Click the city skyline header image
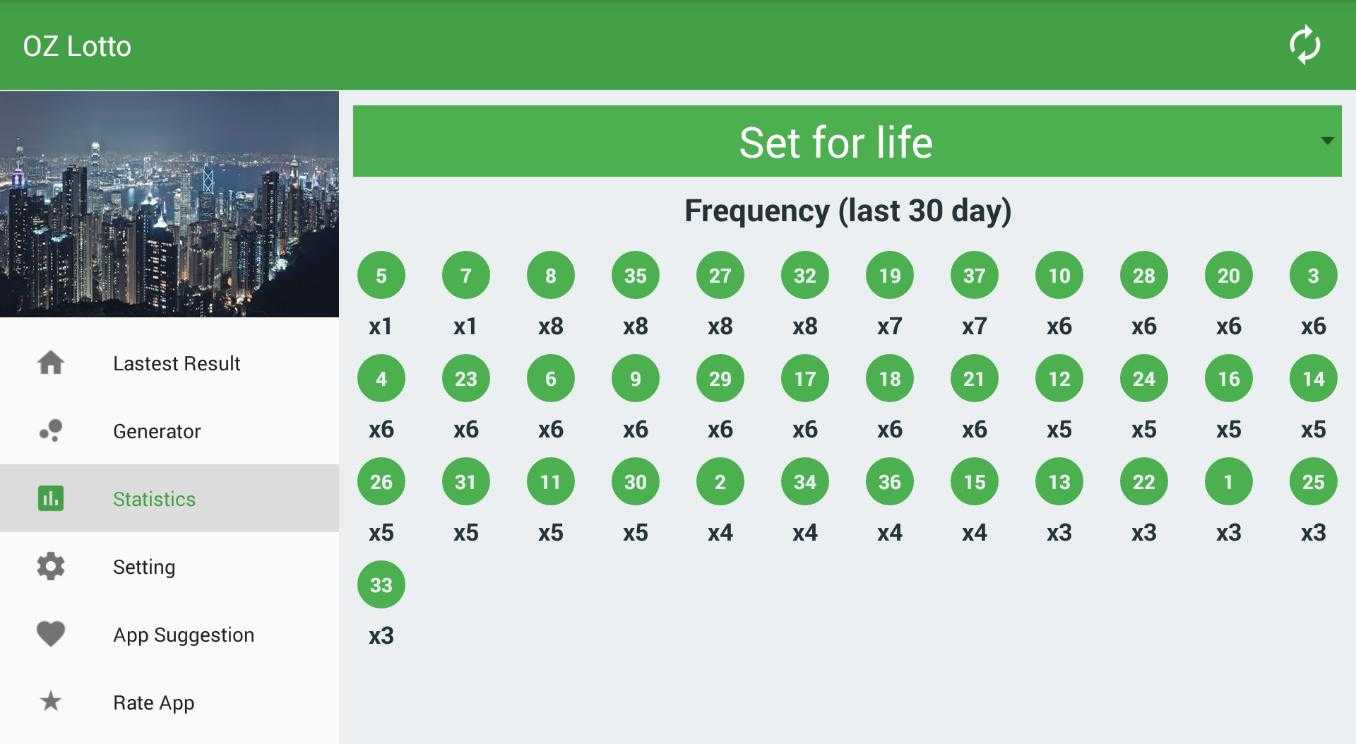Viewport: 1356px width, 744px height. tap(170, 204)
